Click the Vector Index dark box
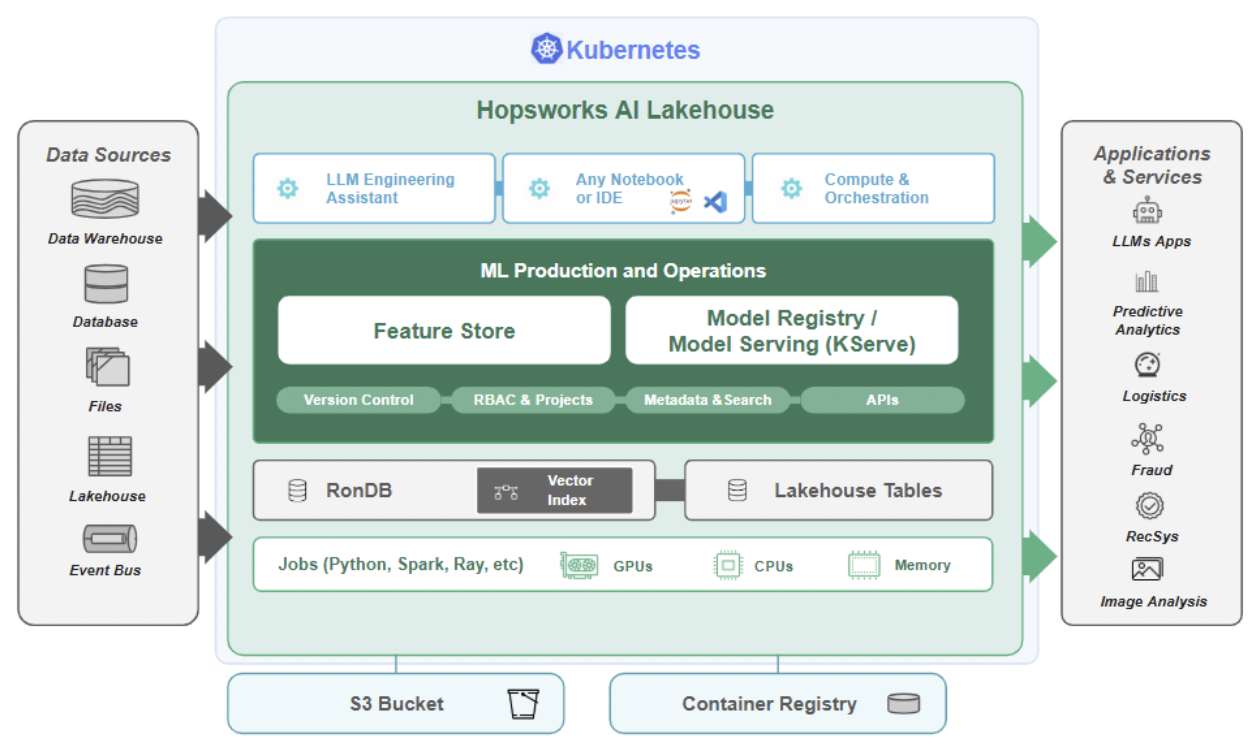 tap(554, 490)
